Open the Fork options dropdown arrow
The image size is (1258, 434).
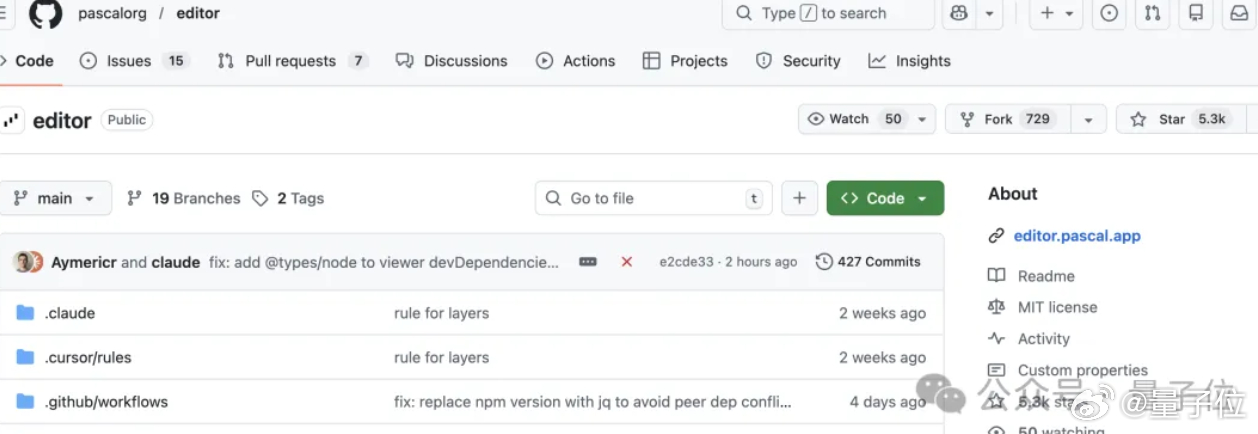click(x=1088, y=119)
